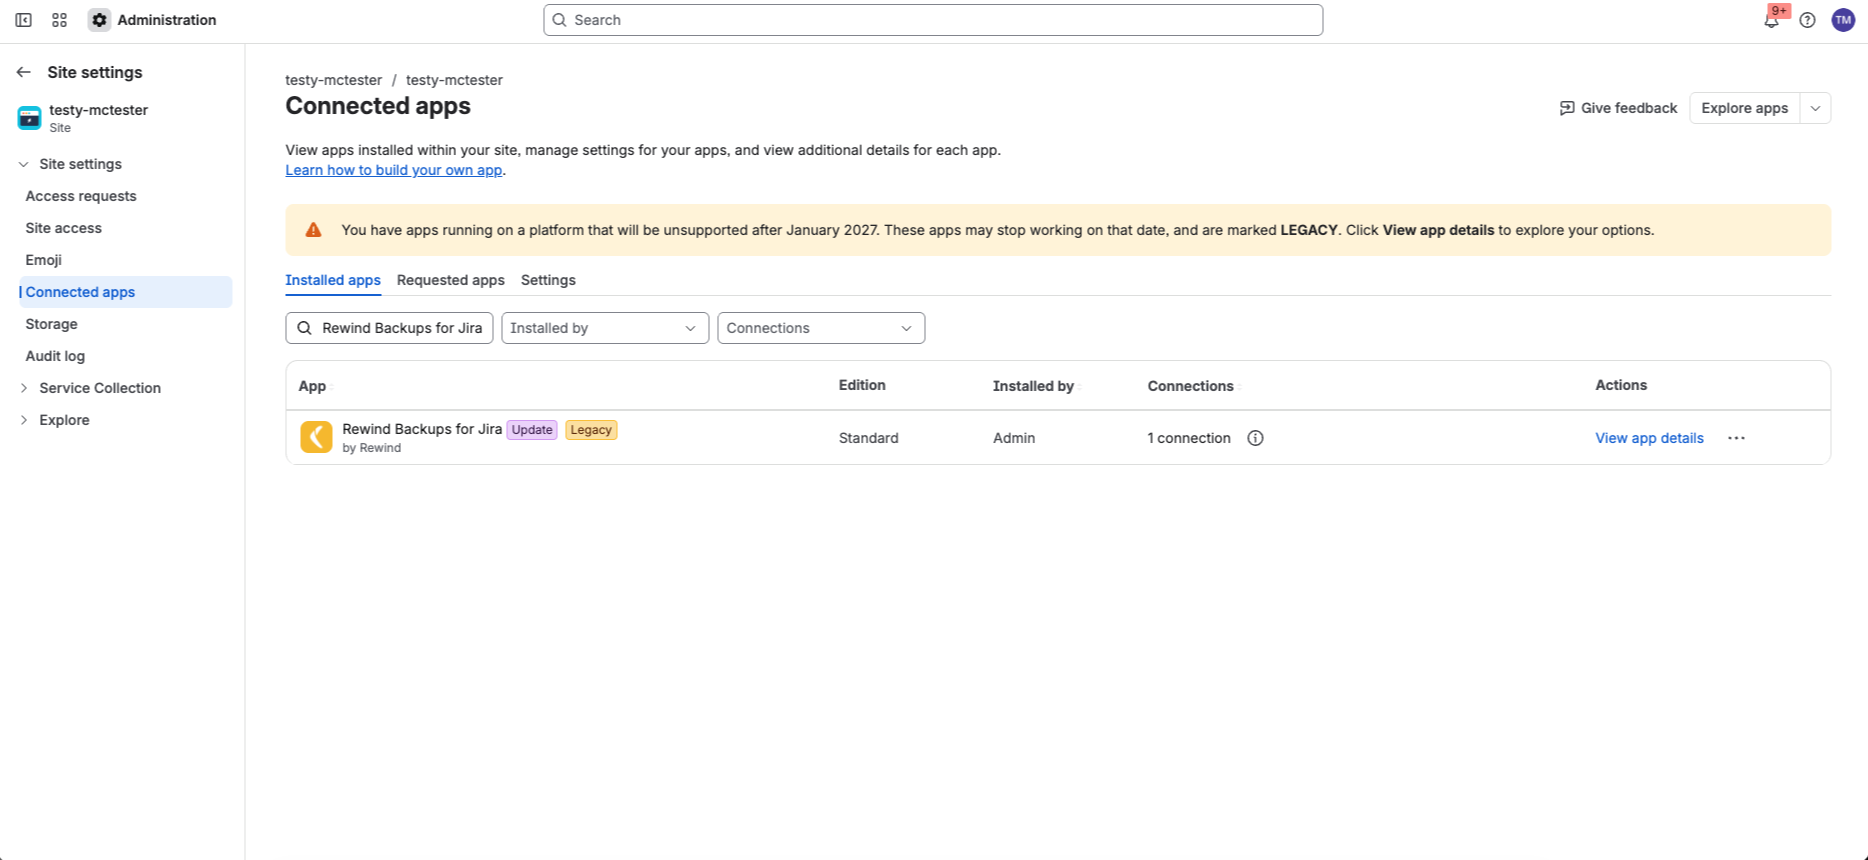
Task: Click the Administration gear icon
Action: tap(99, 20)
